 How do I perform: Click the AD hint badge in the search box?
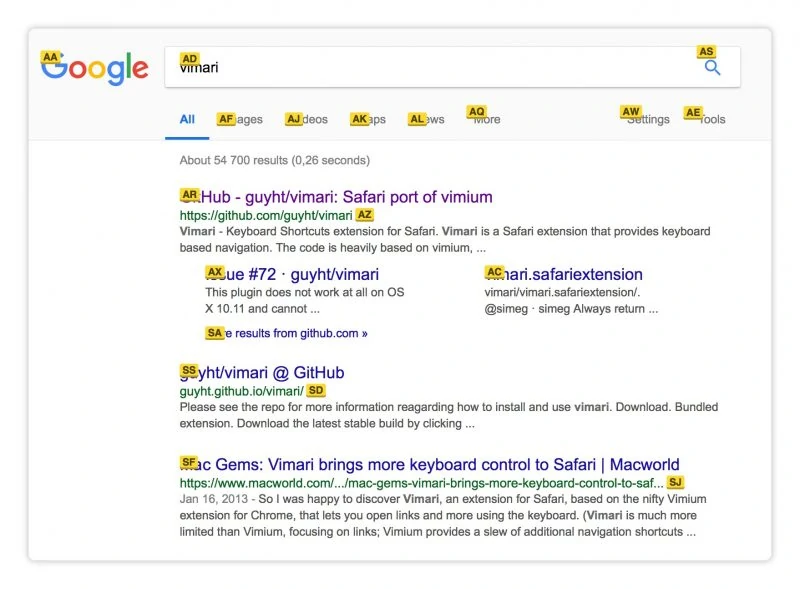pyautogui.click(x=189, y=59)
